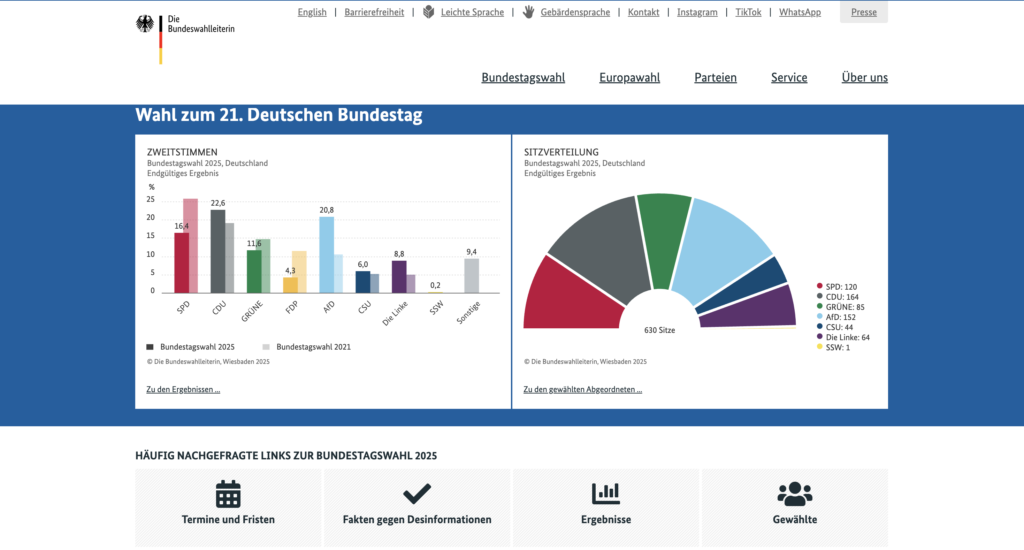
Task: Toggle the Bundestagswahl 2021 legend entry
Action: click(x=306, y=347)
